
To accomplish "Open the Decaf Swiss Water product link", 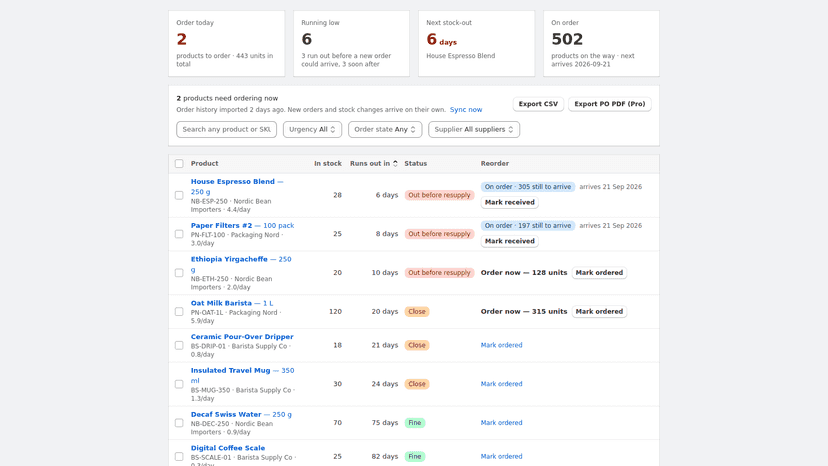I will [241, 414].
